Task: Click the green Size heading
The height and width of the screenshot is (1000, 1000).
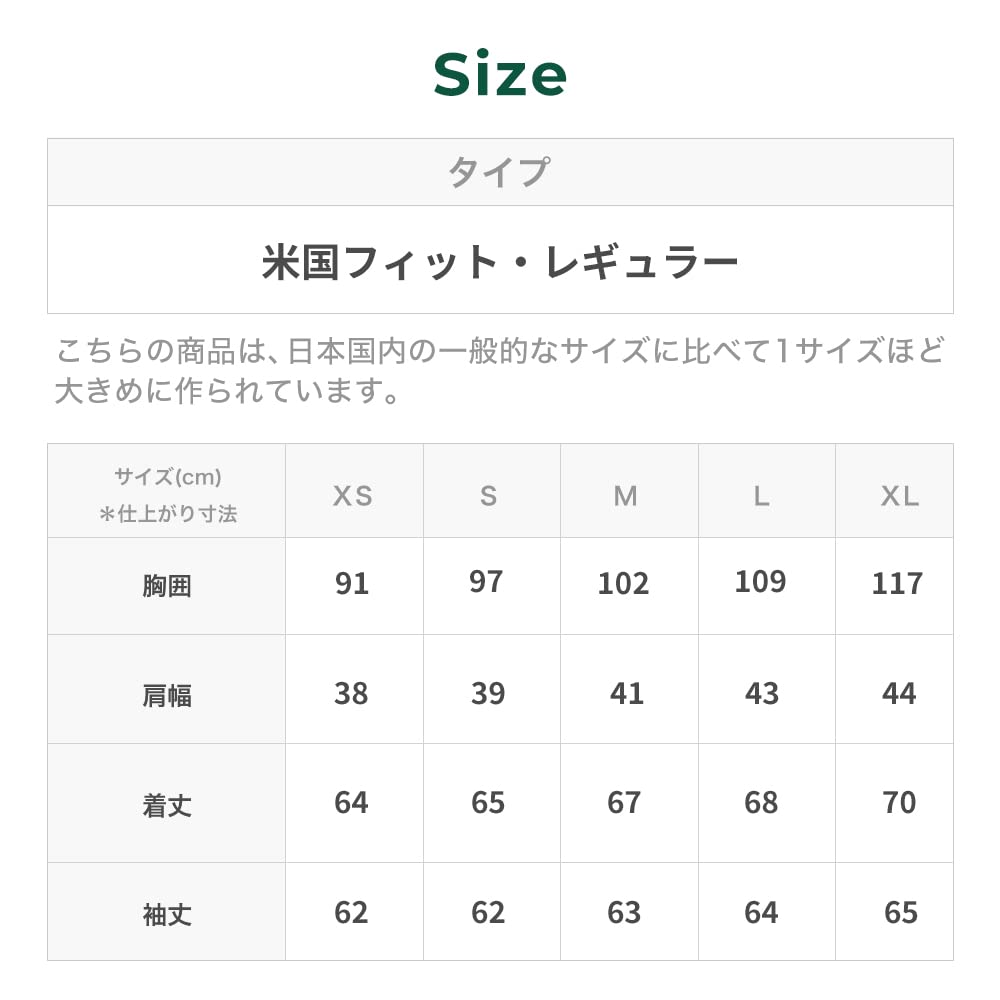Action: 500,75
